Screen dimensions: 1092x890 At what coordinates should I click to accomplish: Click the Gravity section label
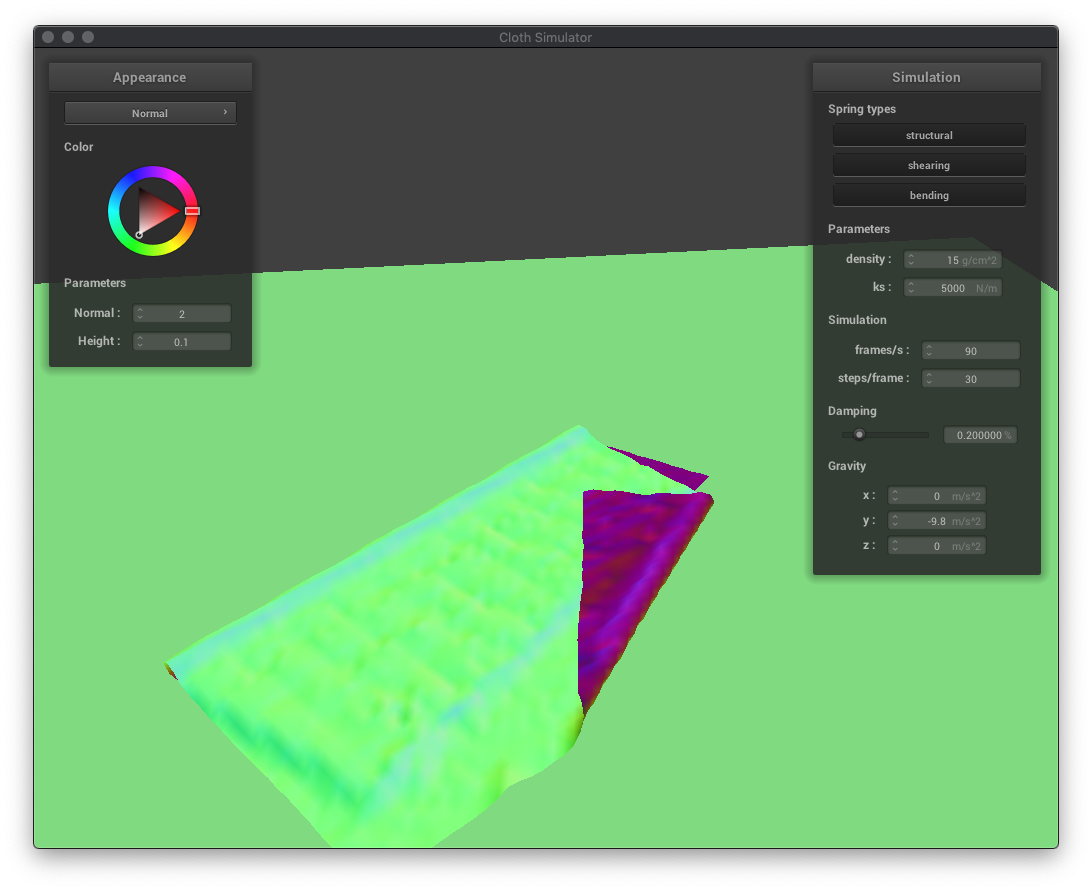click(x=846, y=466)
